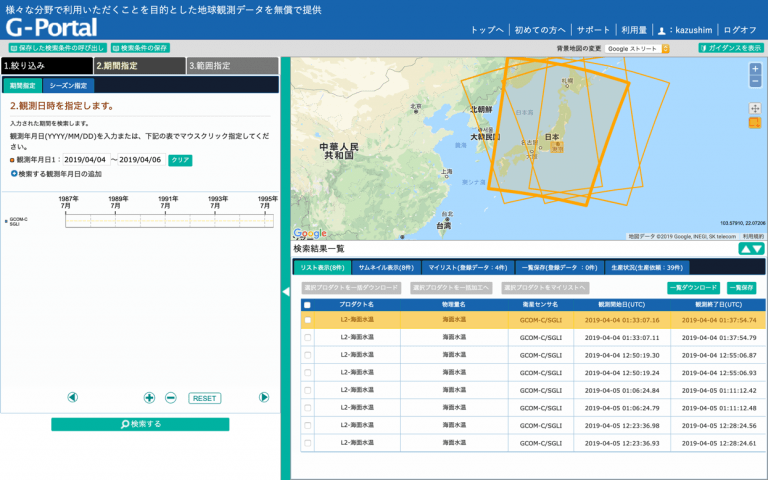Click the GCOM-C SGLI timeline bar
The height and width of the screenshot is (480, 768).
169,221
